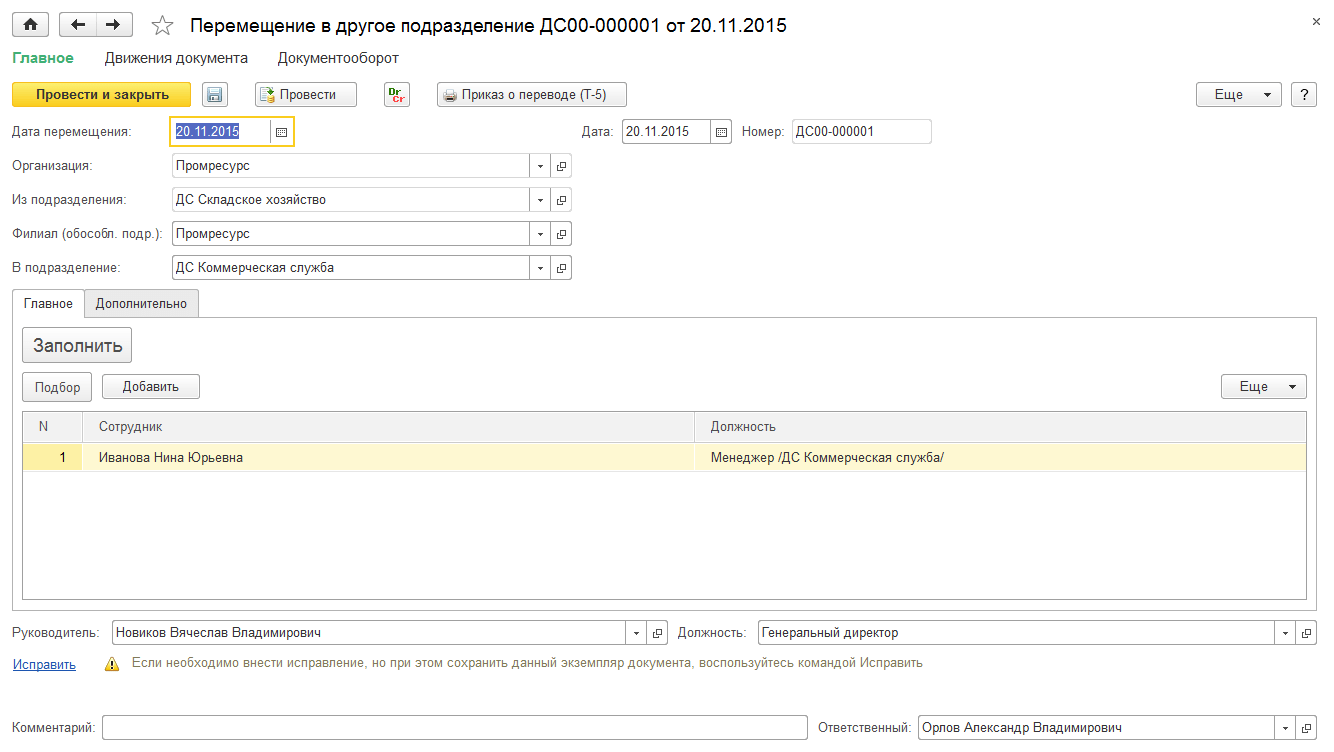Click the ДС Коммерческая служба field
This screenshot has width=1334, height=752.
[351, 268]
